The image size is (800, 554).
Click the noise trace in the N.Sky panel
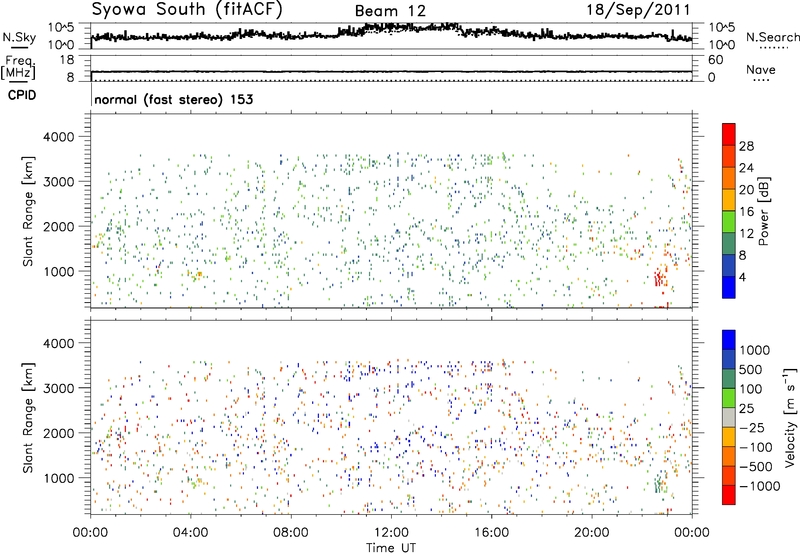391,32
